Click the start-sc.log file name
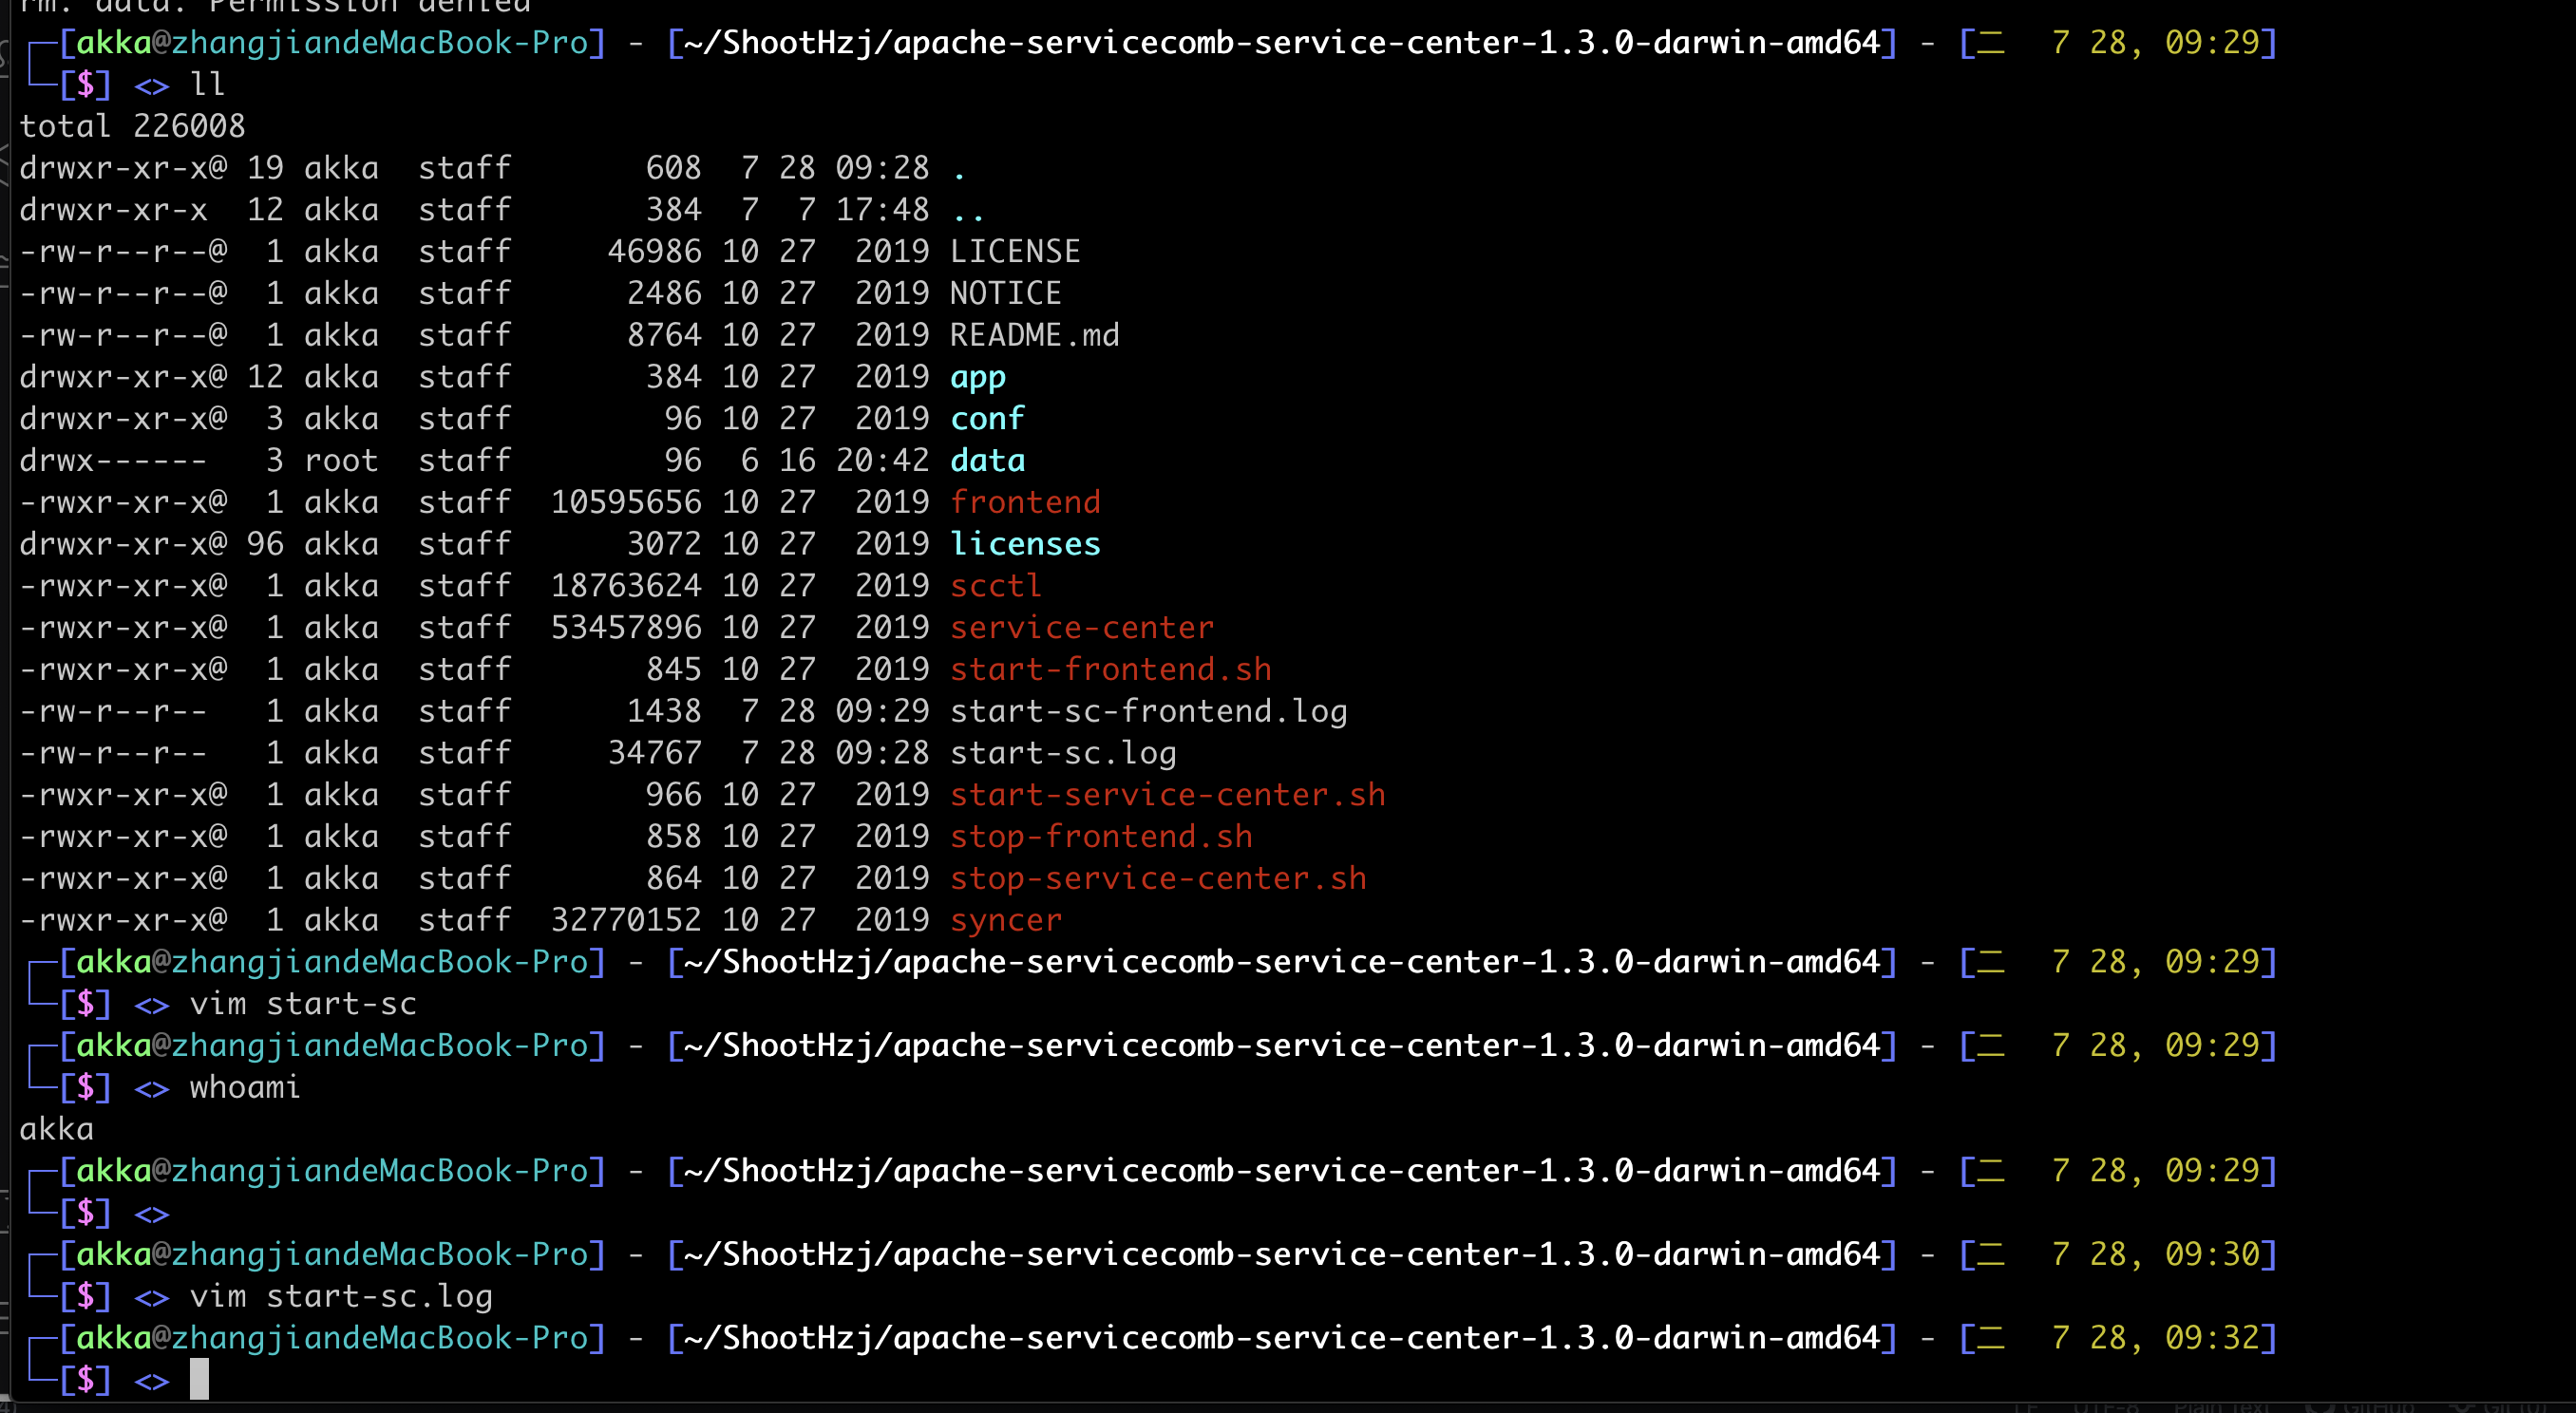This screenshot has width=2576, height=1413. 1062,752
